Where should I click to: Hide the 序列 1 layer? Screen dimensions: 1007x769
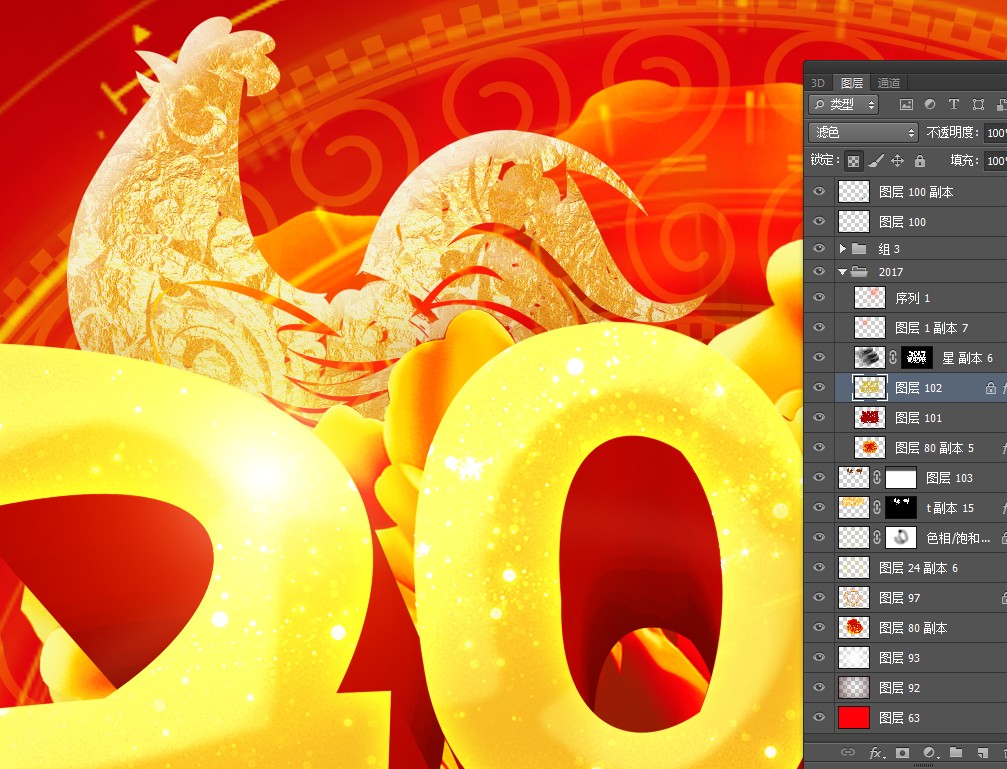(819, 297)
